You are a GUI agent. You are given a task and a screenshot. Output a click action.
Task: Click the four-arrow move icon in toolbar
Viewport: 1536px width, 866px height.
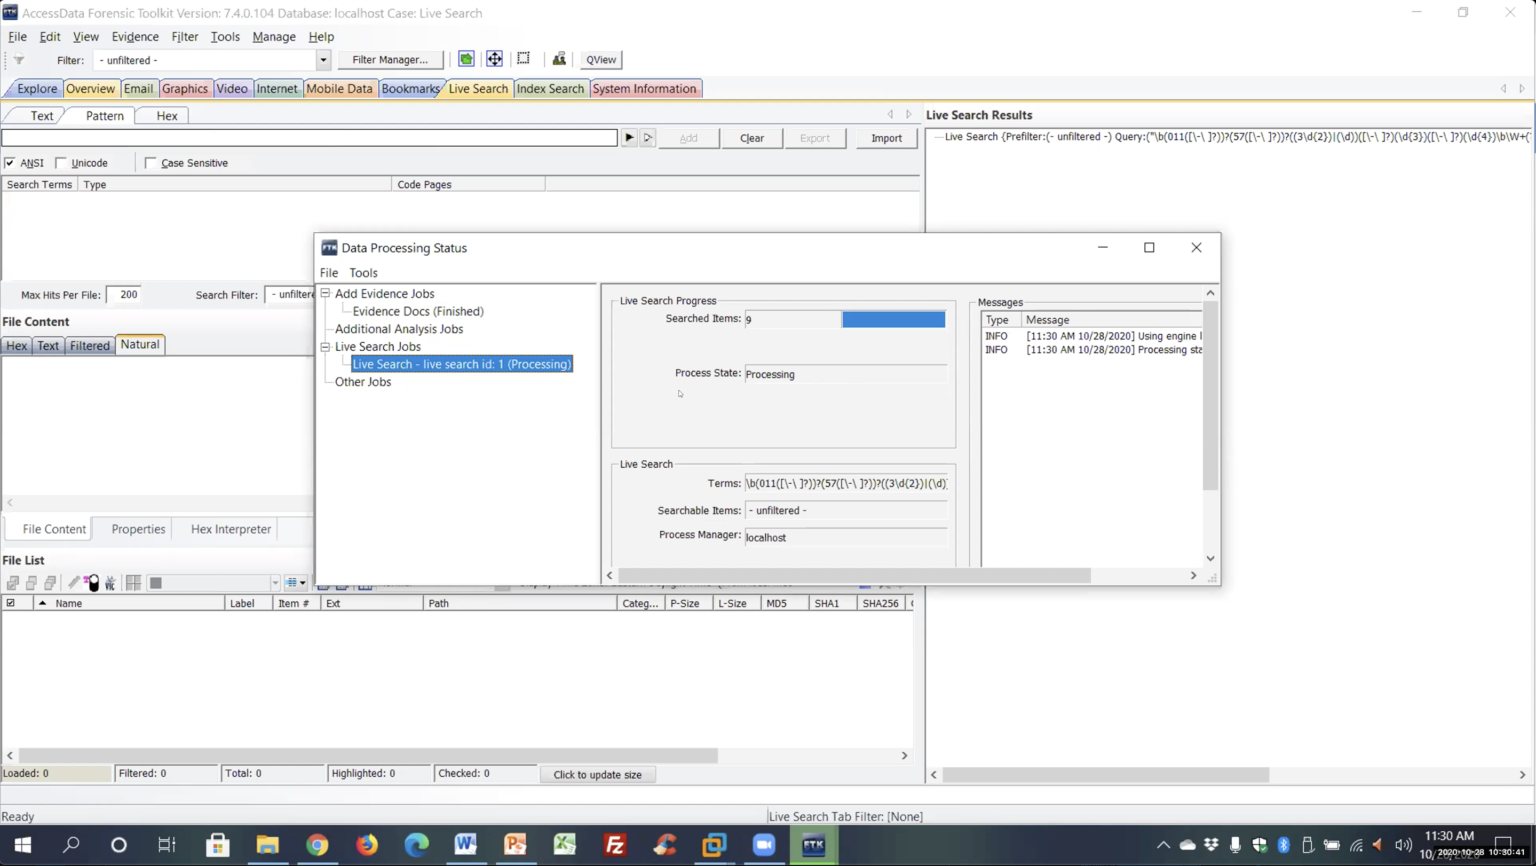tap(494, 59)
